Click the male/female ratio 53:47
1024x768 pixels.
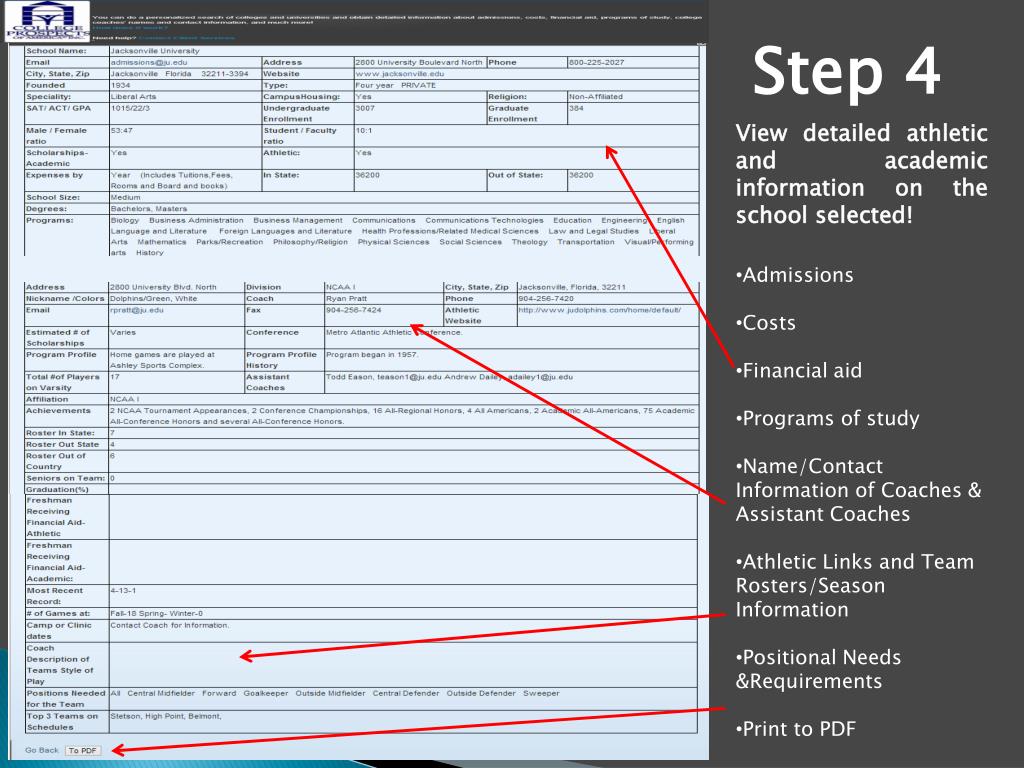click(x=121, y=131)
